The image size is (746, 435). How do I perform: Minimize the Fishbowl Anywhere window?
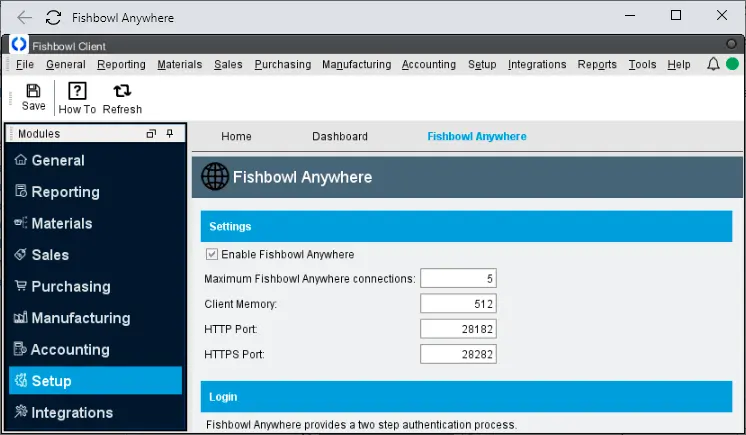click(x=630, y=15)
